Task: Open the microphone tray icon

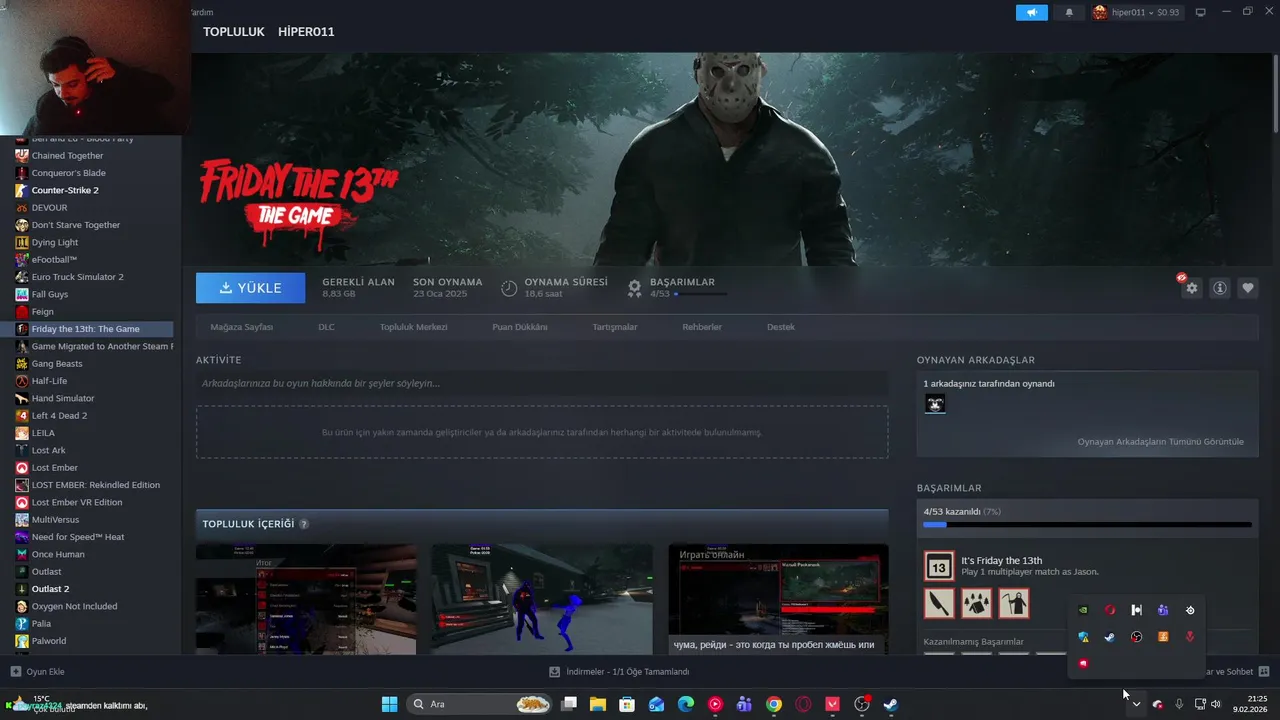Action: click(1180, 705)
